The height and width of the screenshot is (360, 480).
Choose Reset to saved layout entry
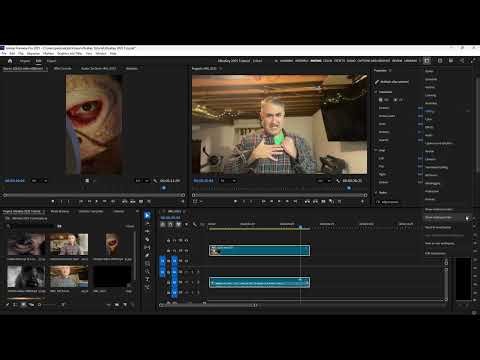pos(438,227)
